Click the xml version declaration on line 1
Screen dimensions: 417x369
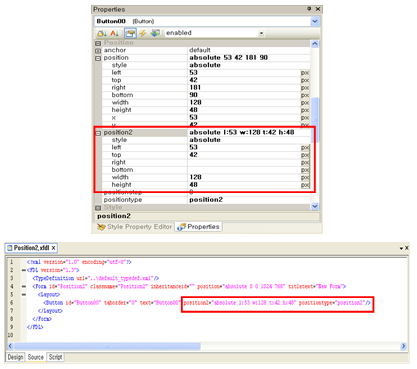pyautogui.click(x=79, y=262)
